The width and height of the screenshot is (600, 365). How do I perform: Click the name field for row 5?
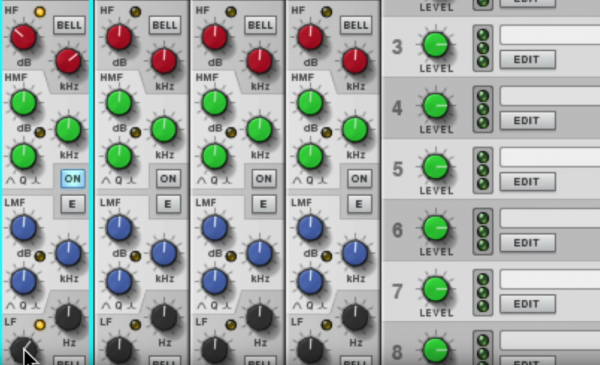click(x=550, y=158)
